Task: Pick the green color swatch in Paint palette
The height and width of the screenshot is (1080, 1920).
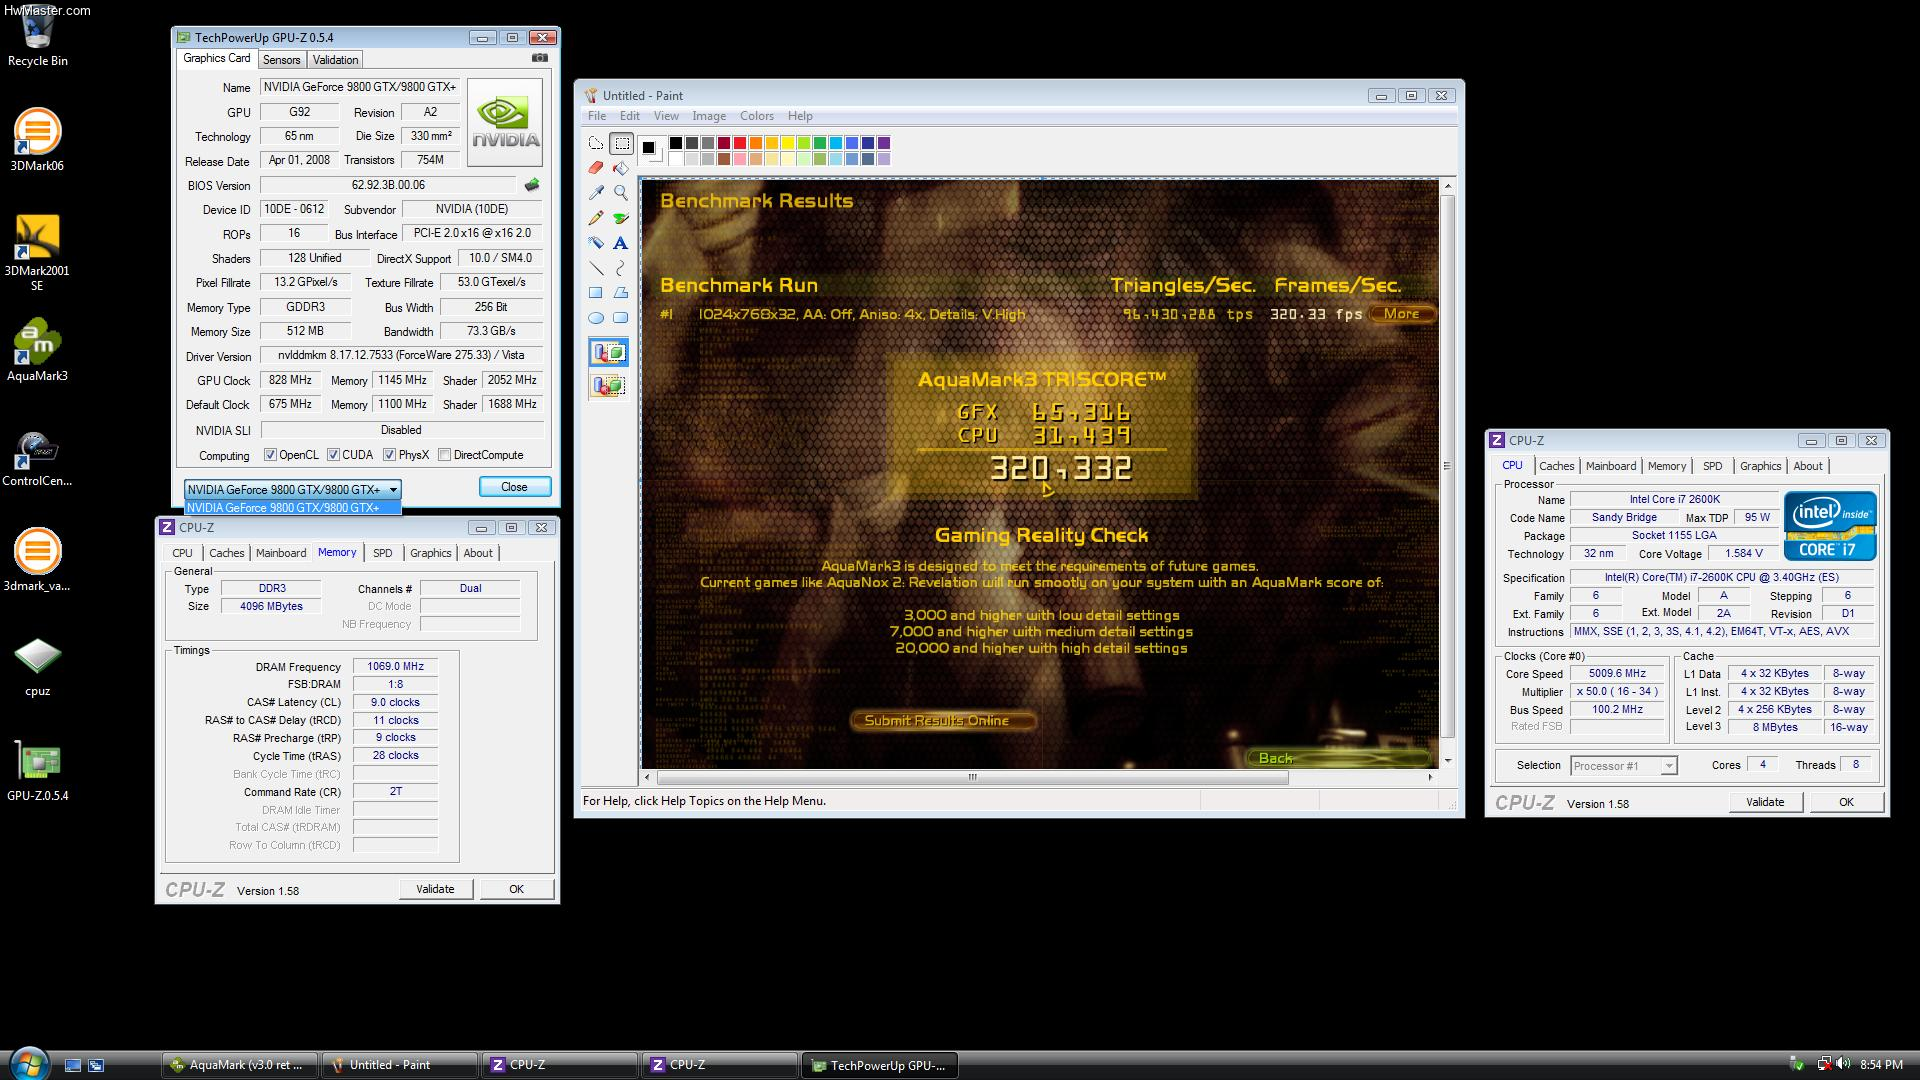Action: tap(820, 143)
